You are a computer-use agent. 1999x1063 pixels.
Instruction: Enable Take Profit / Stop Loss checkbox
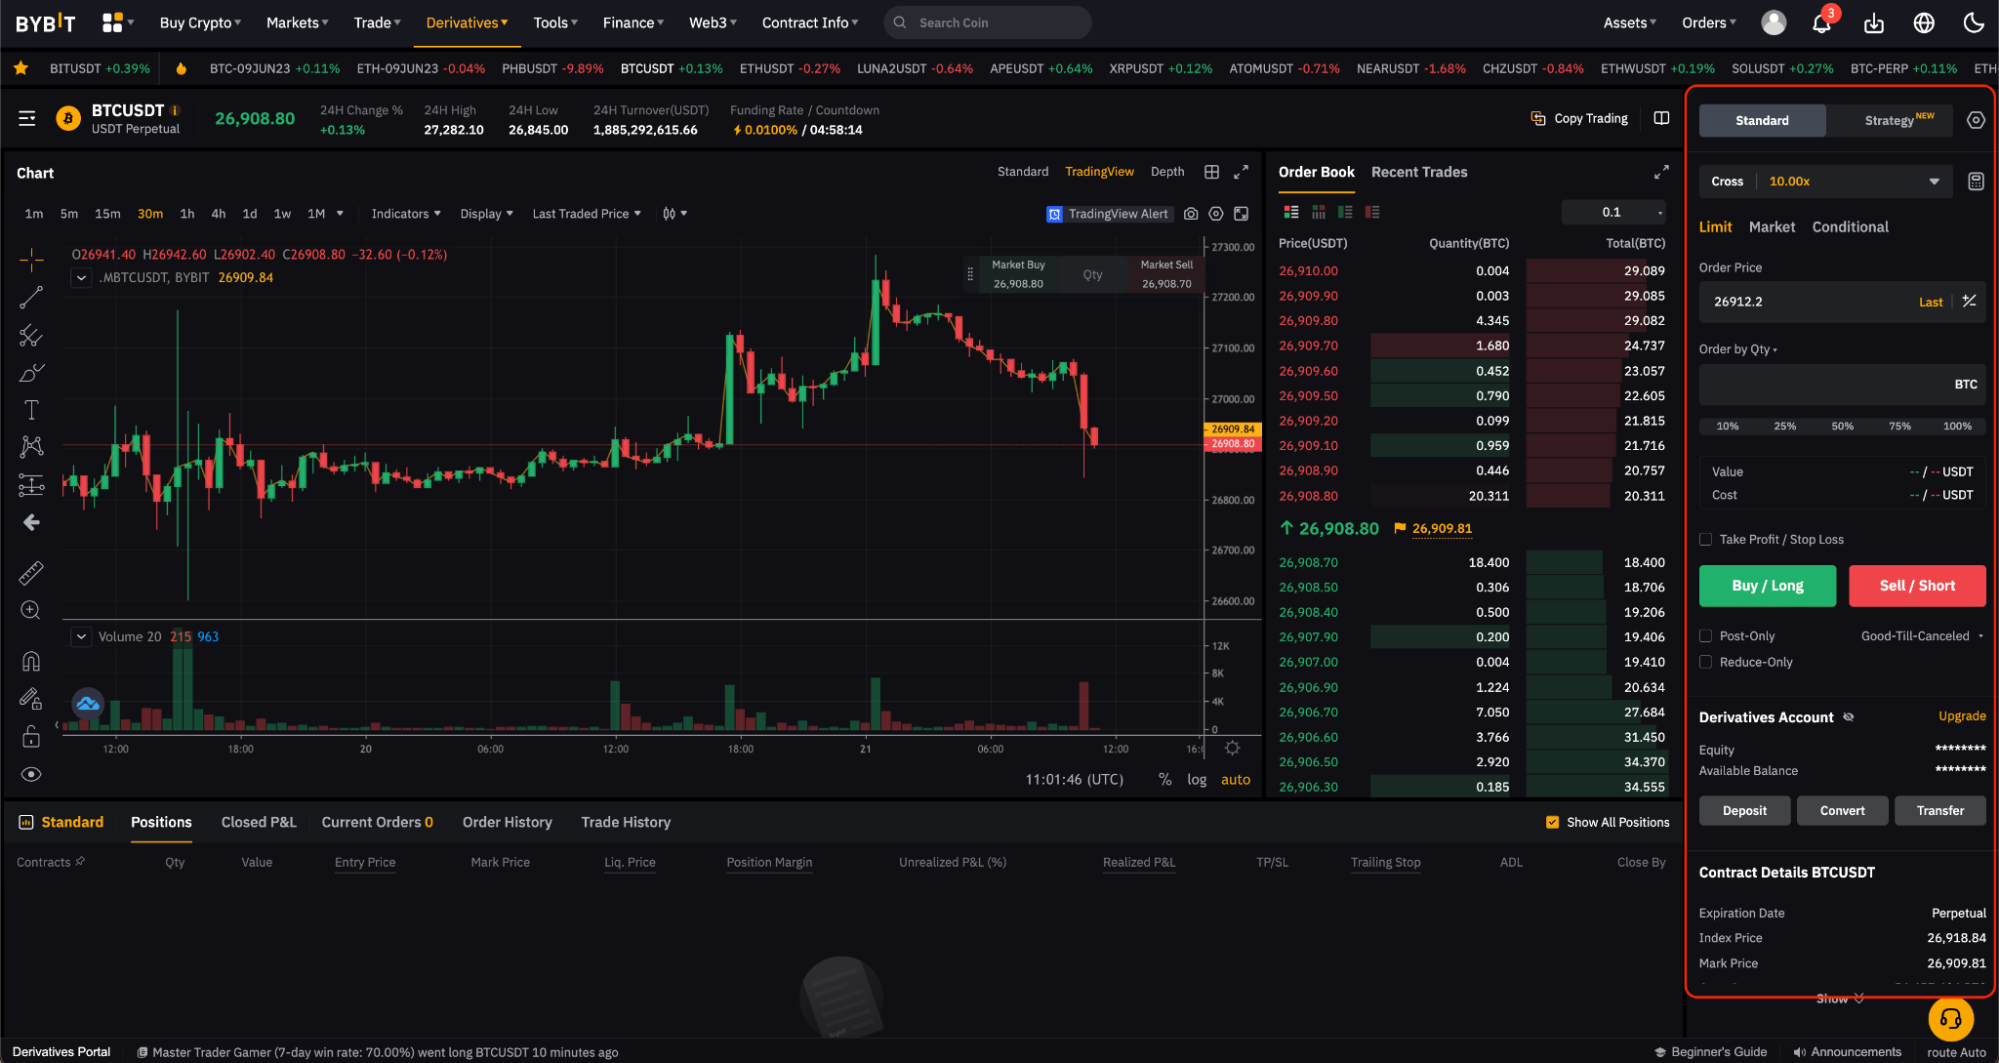click(x=1706, y=539)
